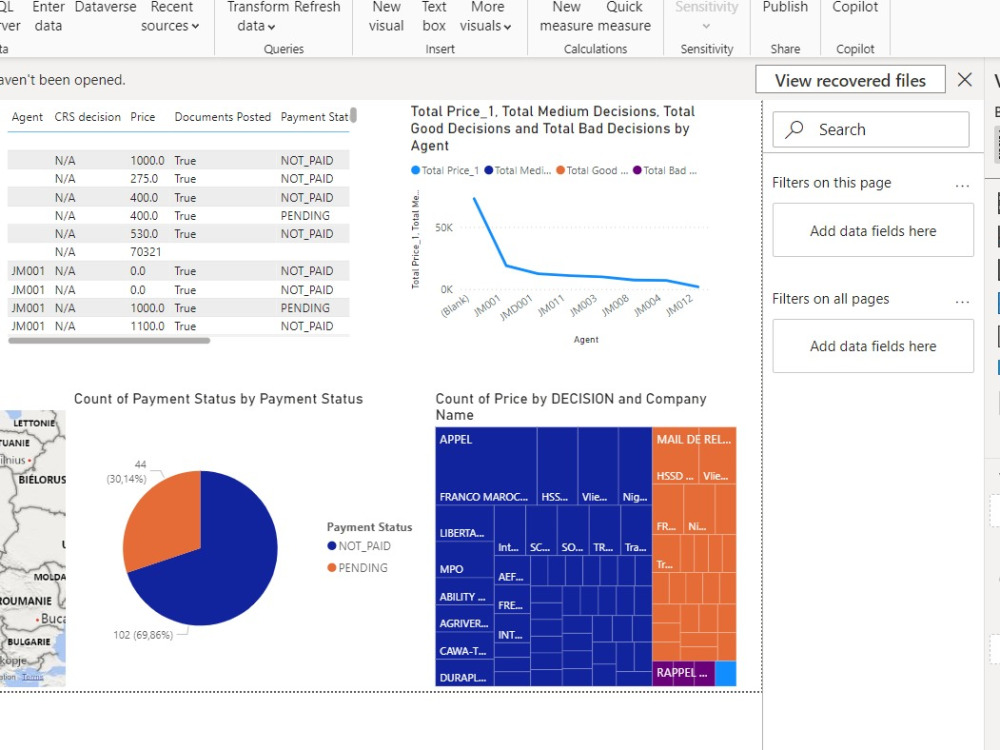The image size is (1000, 750).
Task: Open more options for Filters on all pages
Action: 962,302
